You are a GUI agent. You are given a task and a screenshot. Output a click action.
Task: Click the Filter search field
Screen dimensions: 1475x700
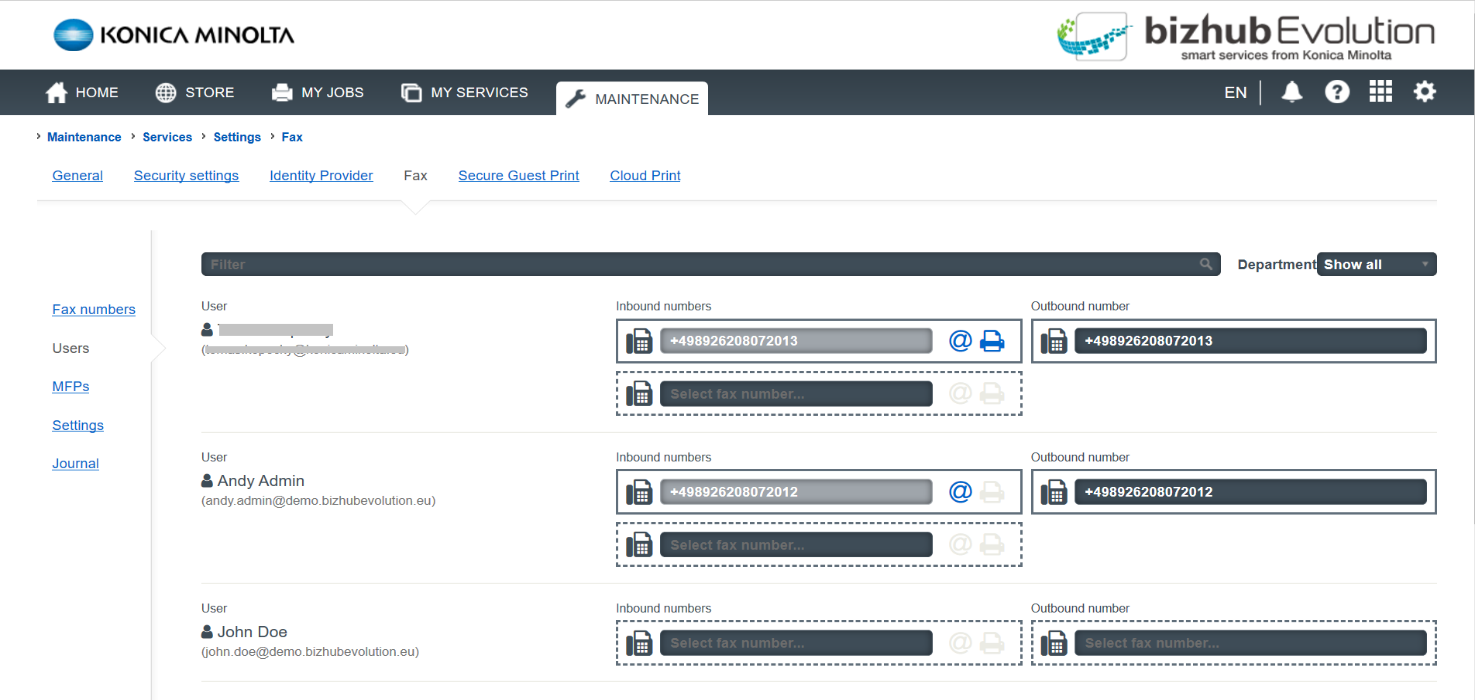pos(711,264)
